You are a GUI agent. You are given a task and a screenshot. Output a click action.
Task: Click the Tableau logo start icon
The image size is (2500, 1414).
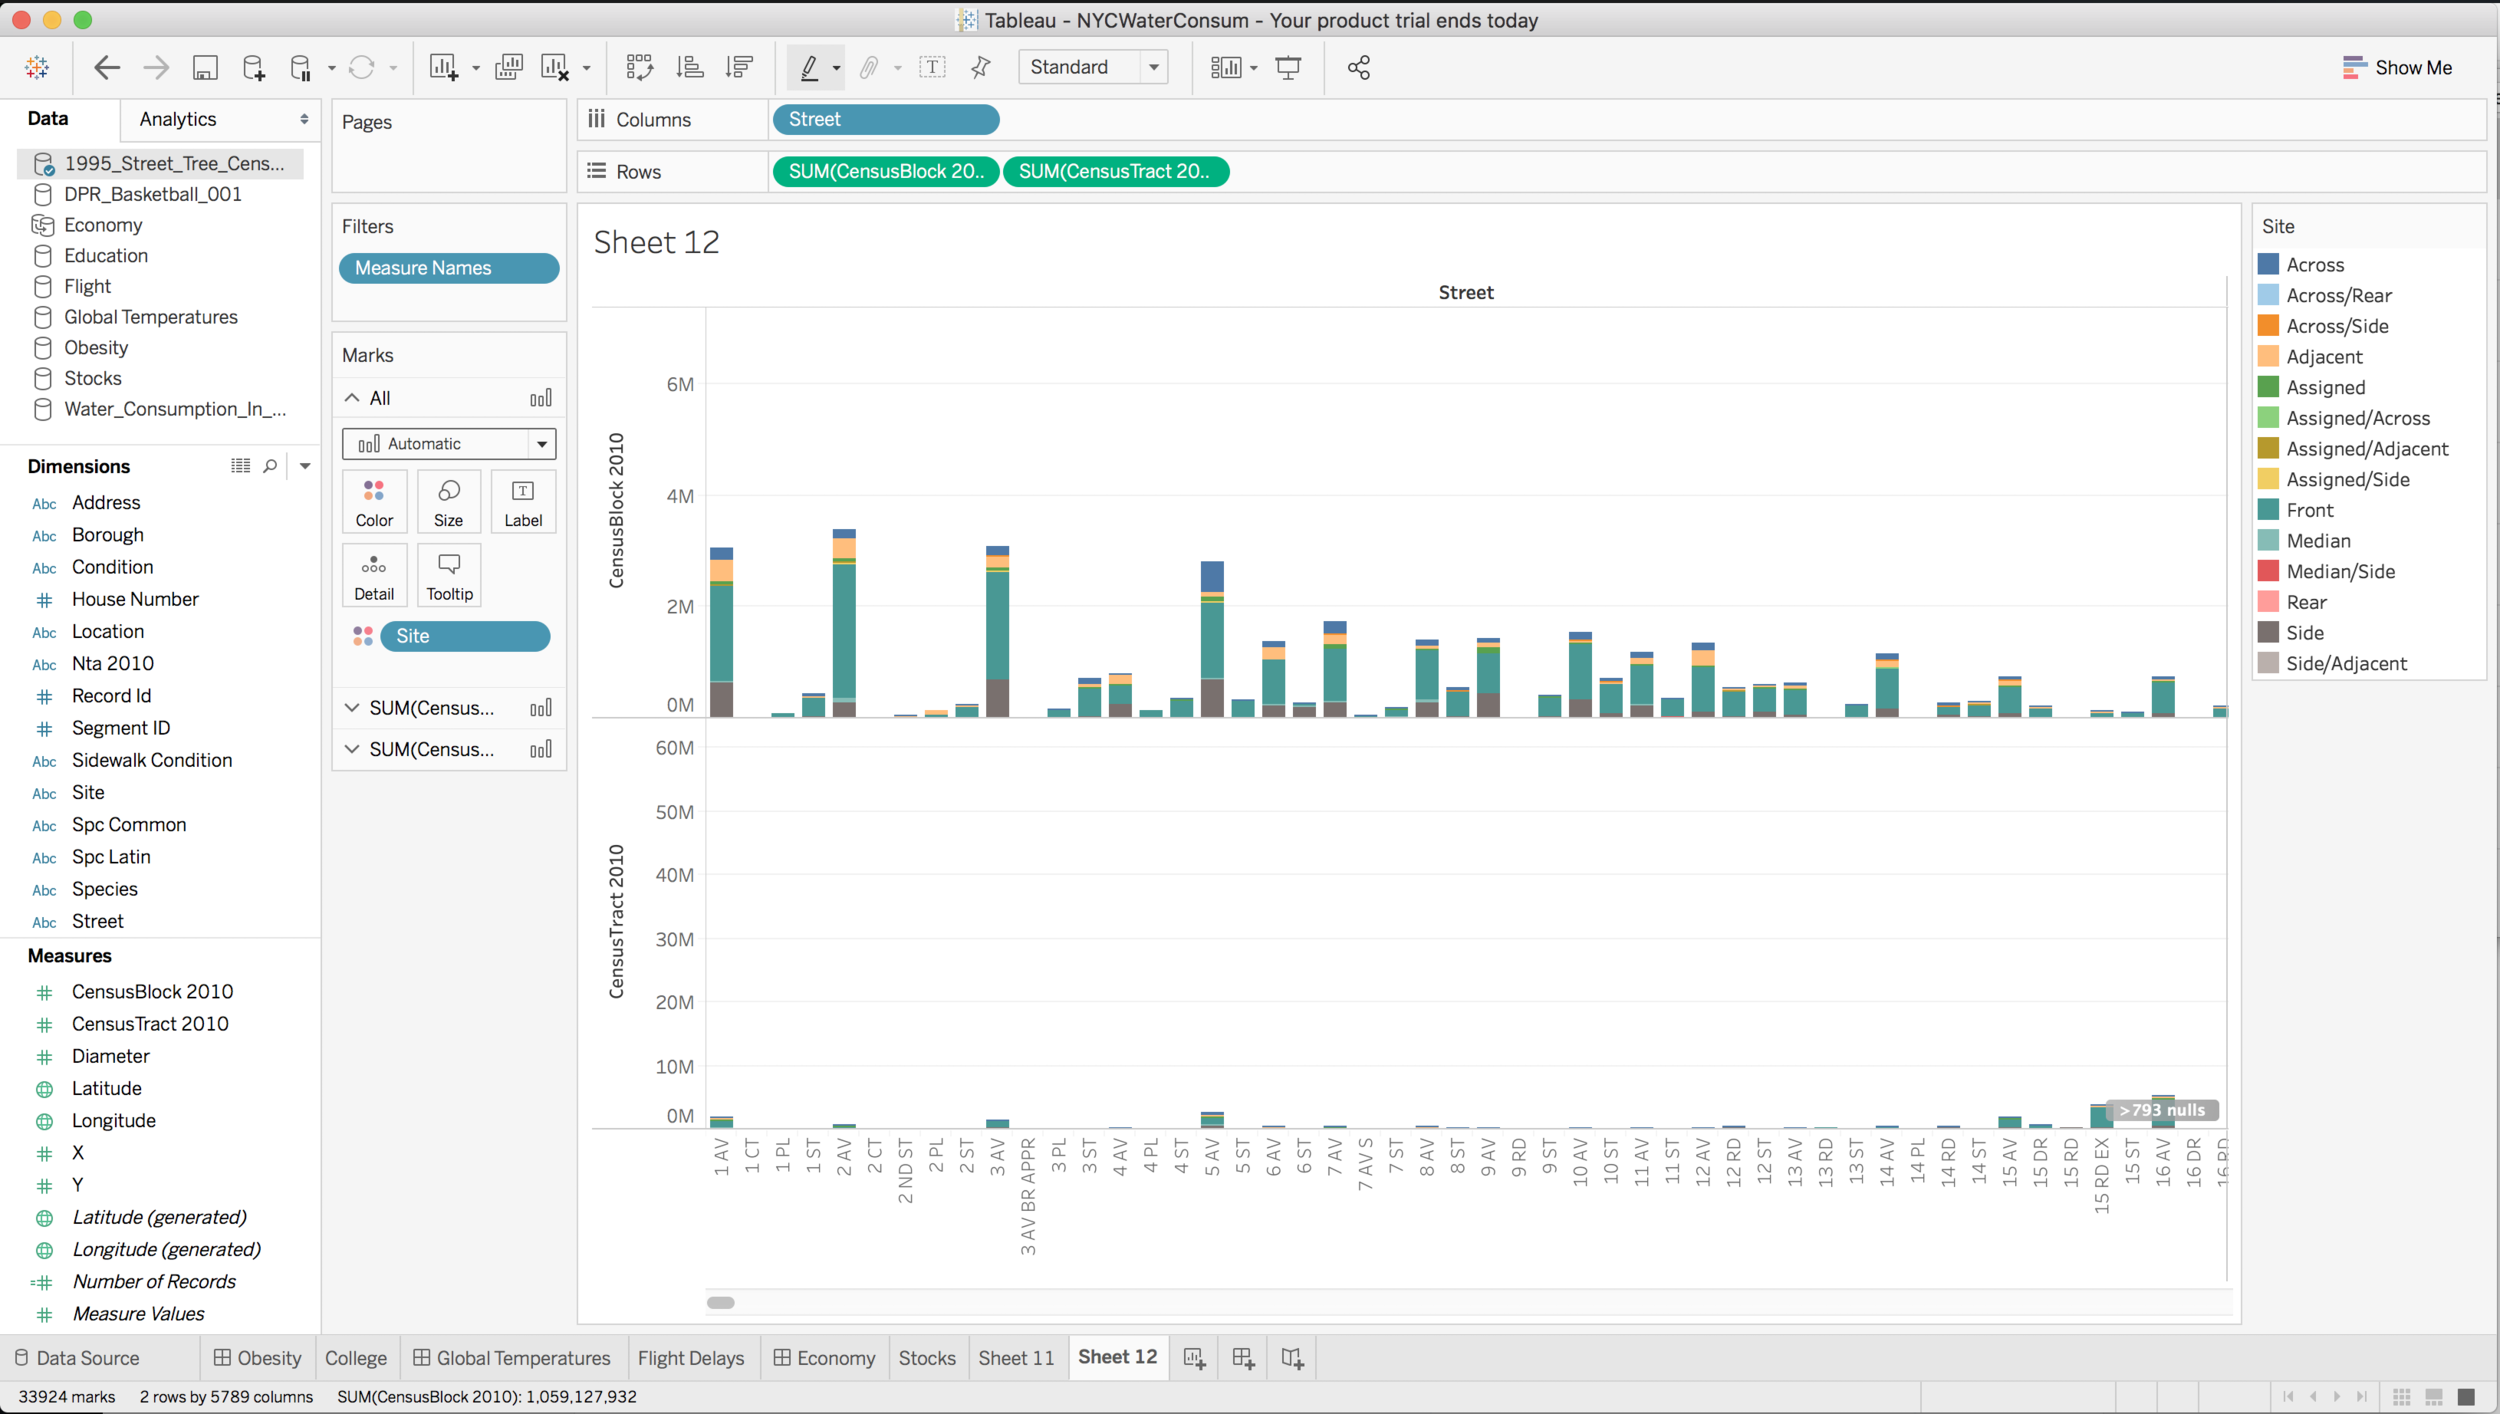(x=37, y=67)
